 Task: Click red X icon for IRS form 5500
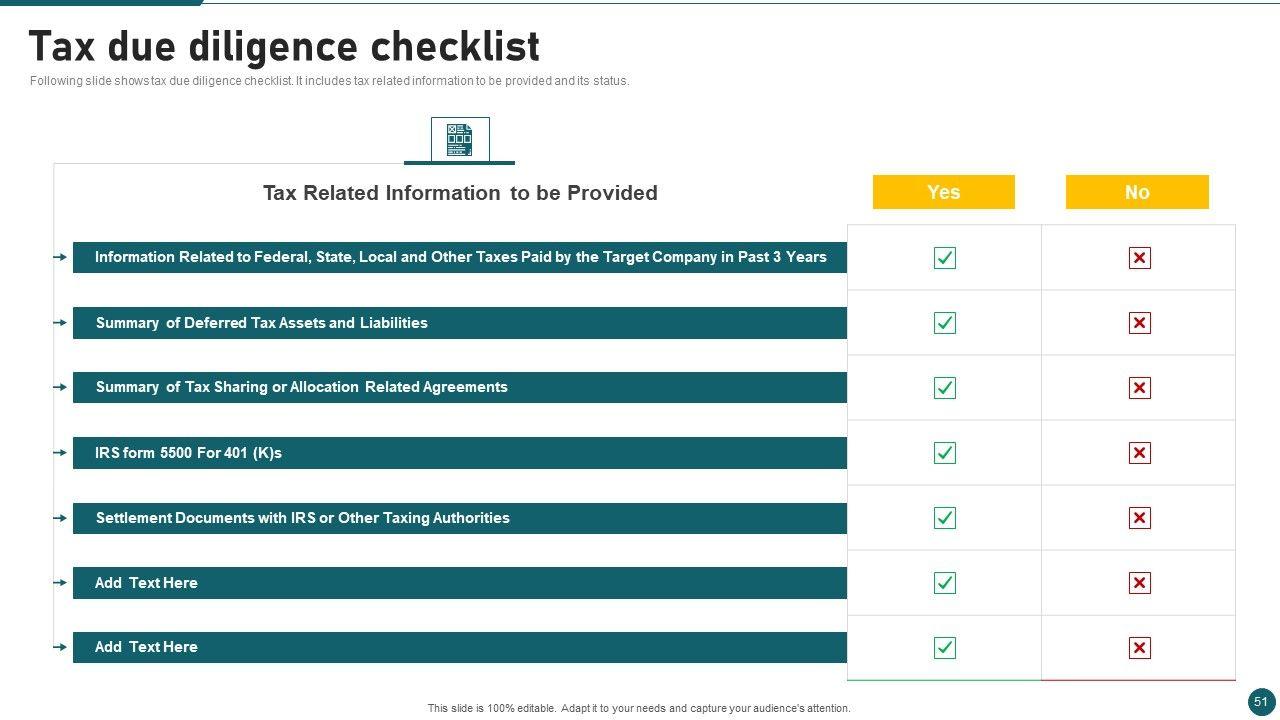(x=1139, y=453)
